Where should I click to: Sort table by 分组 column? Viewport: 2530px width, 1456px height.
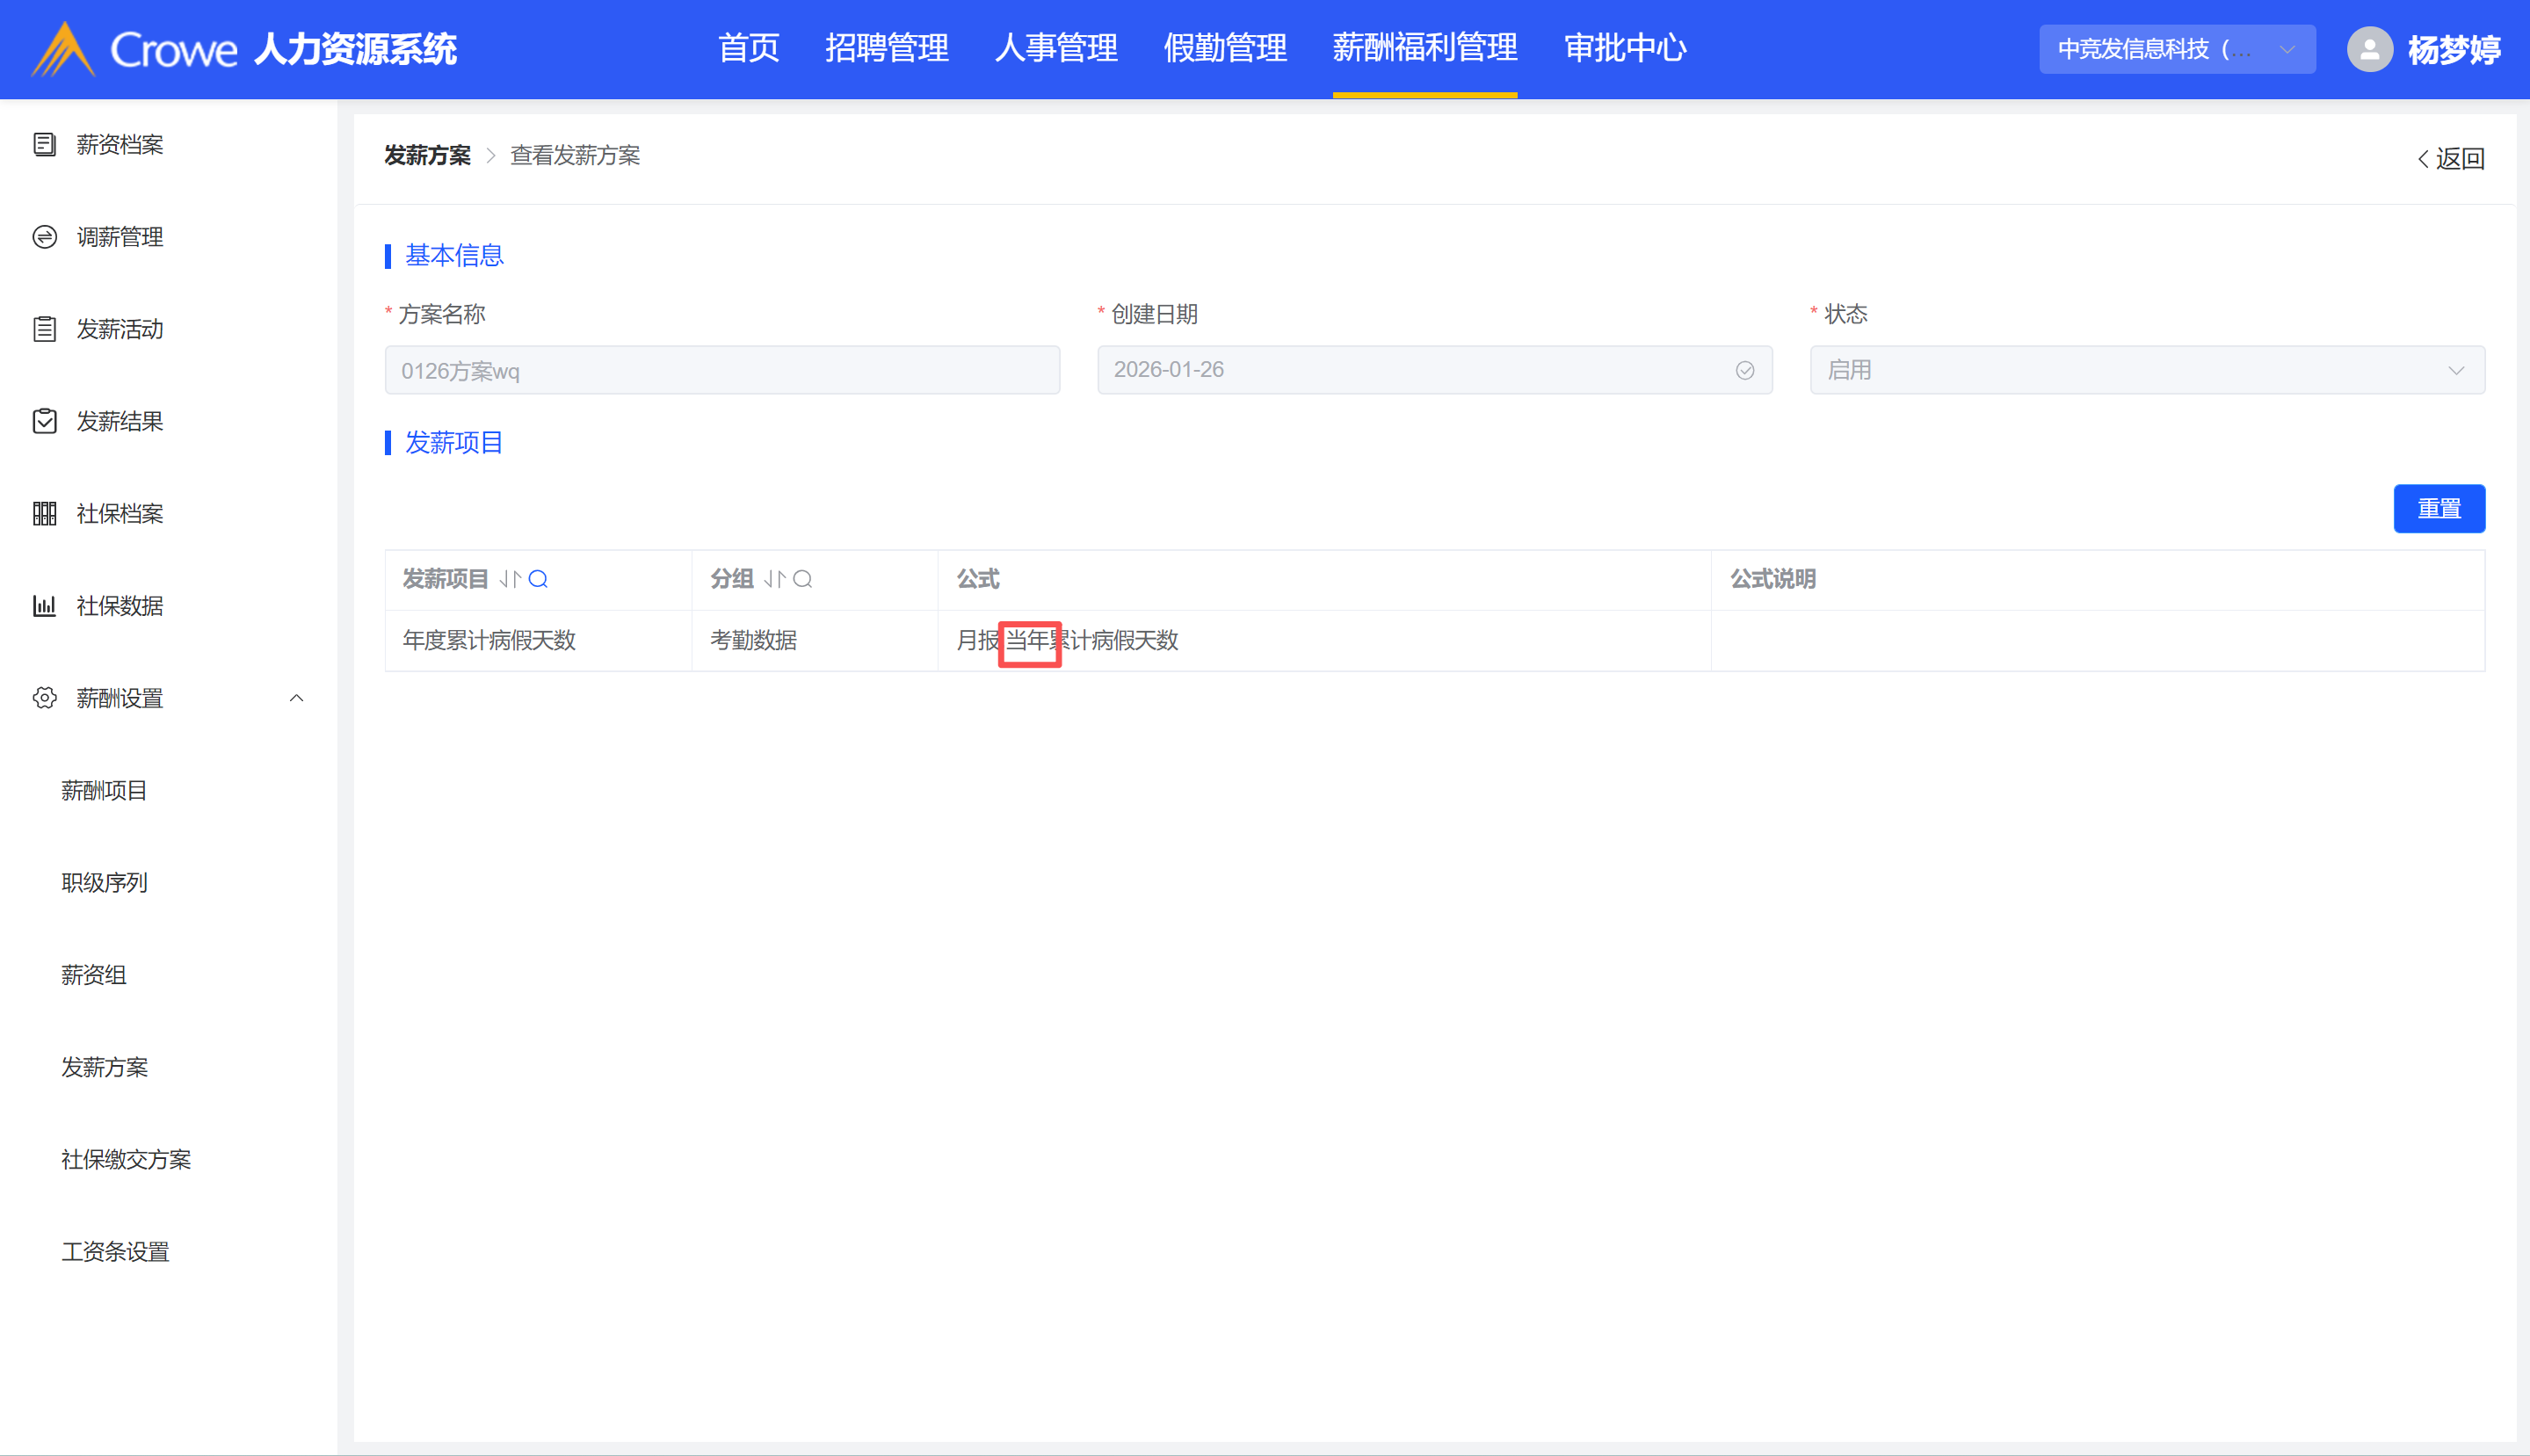tap(774, 579)
